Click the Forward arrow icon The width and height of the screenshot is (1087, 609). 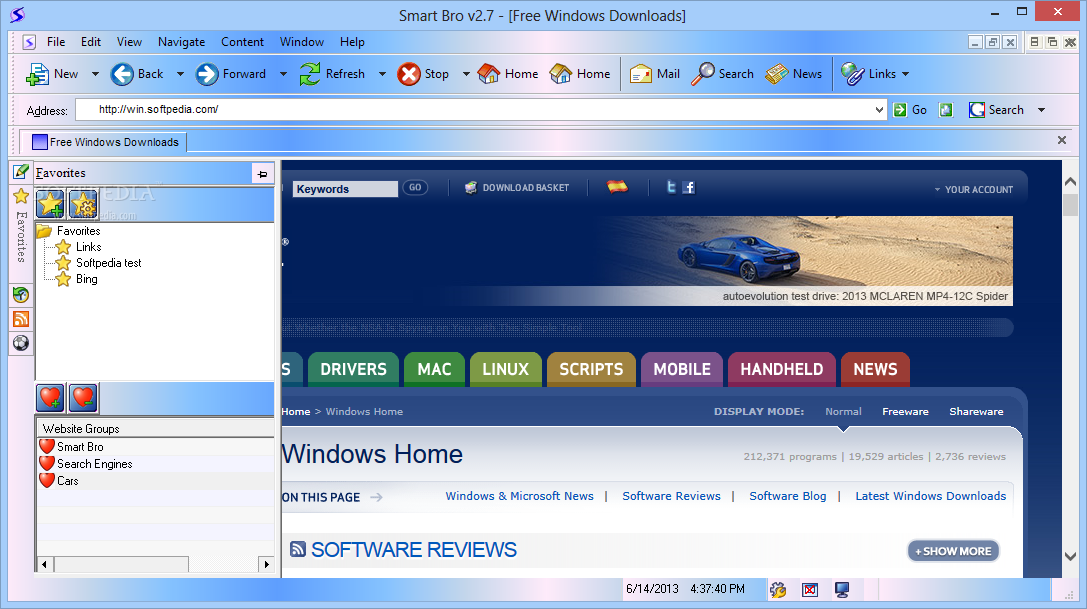tap(207, 74)
